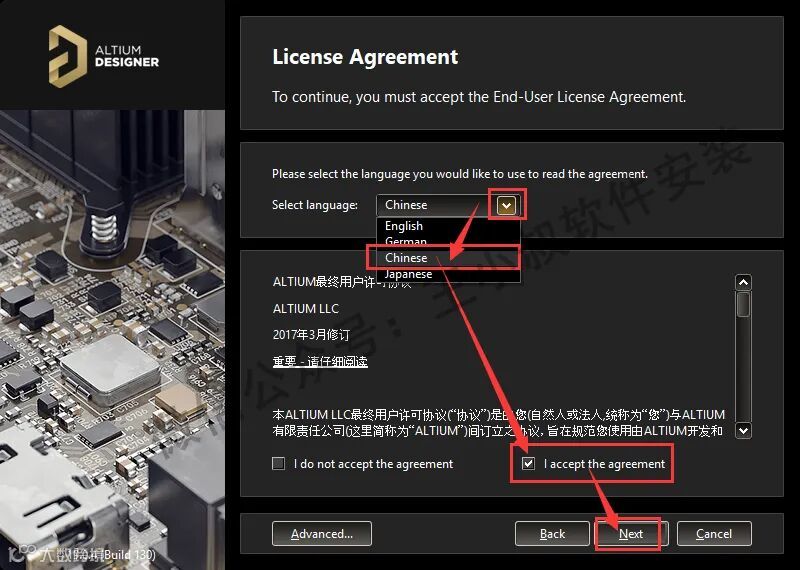This screenshot has height=570, width=800.
Task: Click the agreement scrollbar thumb
Action: pos(743,304)
